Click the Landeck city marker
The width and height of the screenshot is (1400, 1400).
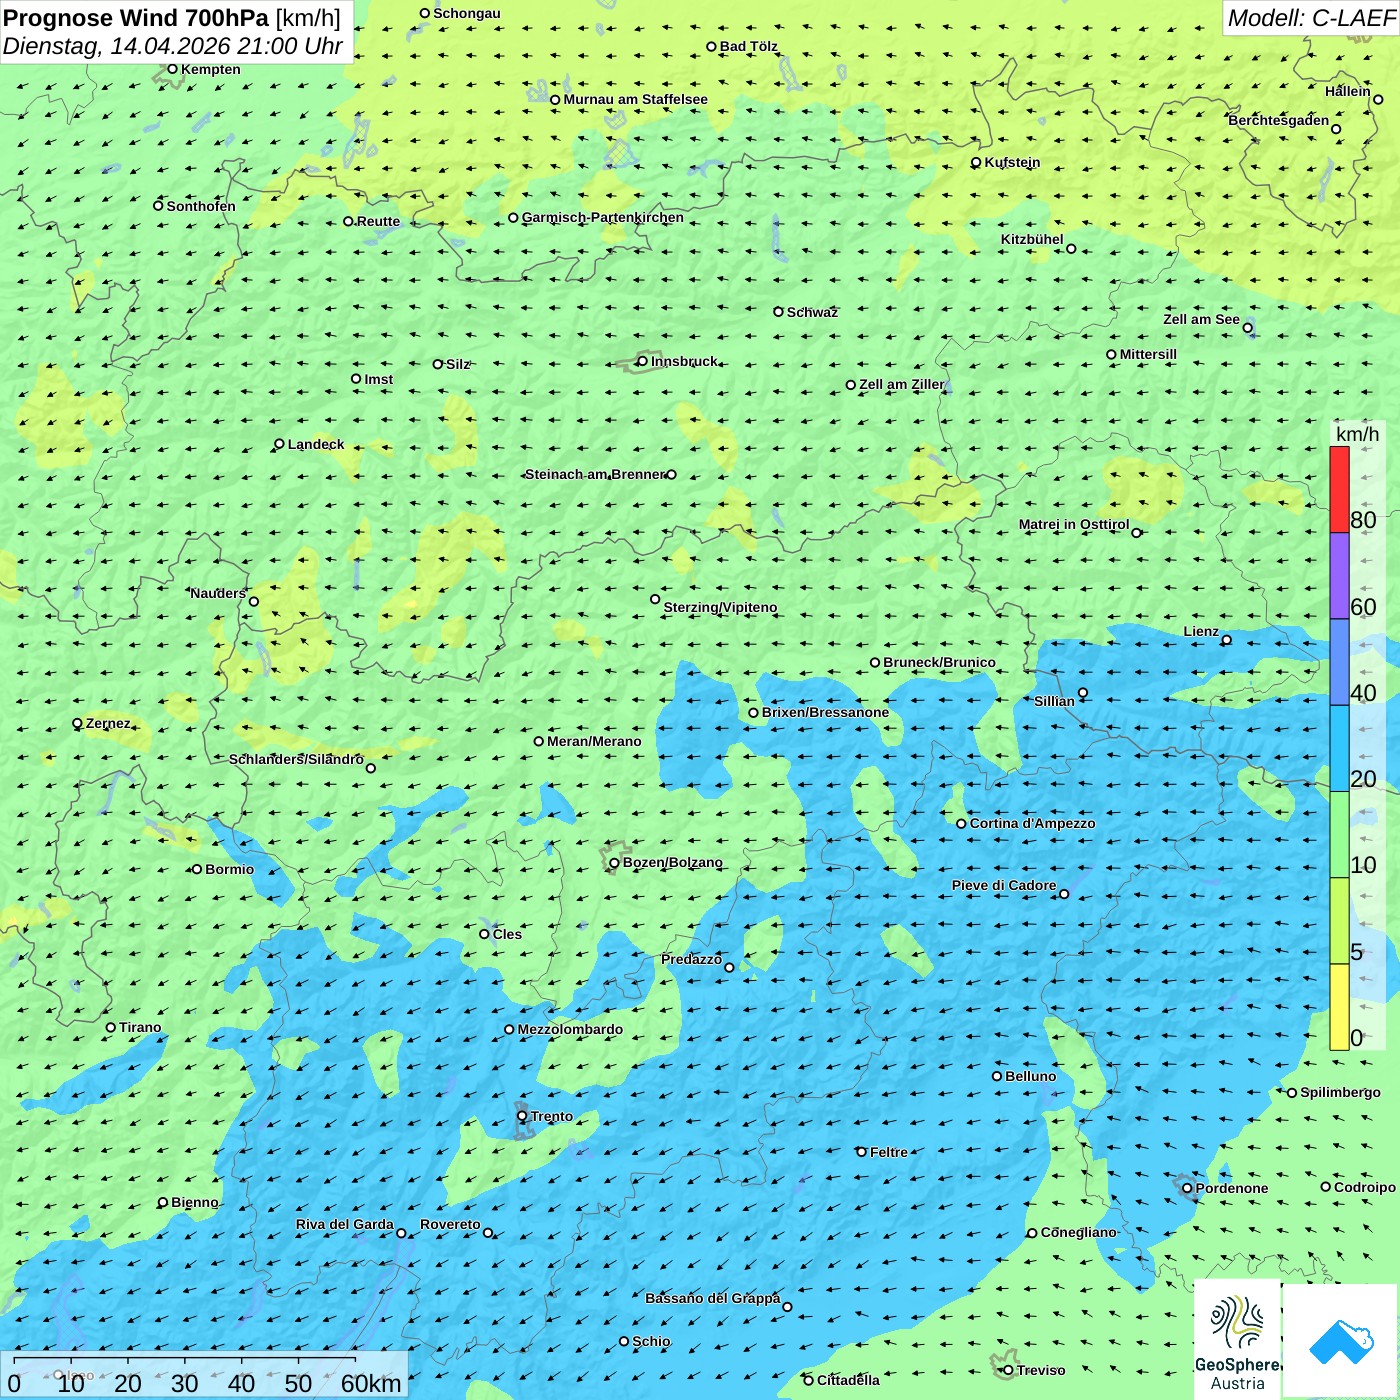point(279,444)
